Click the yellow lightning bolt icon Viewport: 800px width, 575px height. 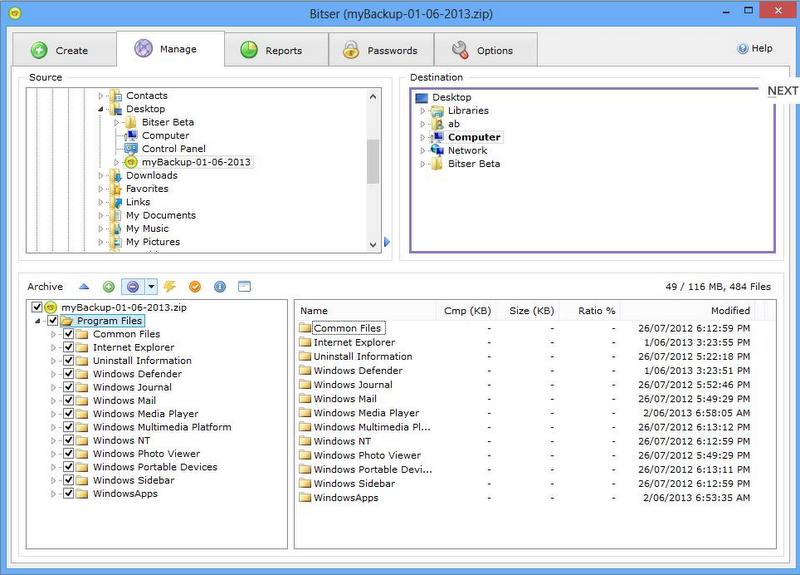170,286
